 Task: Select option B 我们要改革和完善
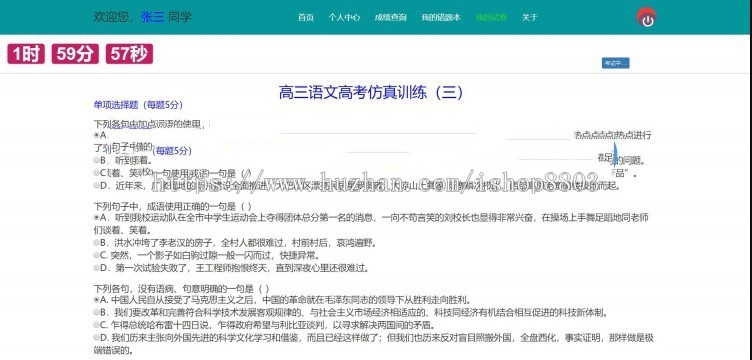click(x=97, y=313)
